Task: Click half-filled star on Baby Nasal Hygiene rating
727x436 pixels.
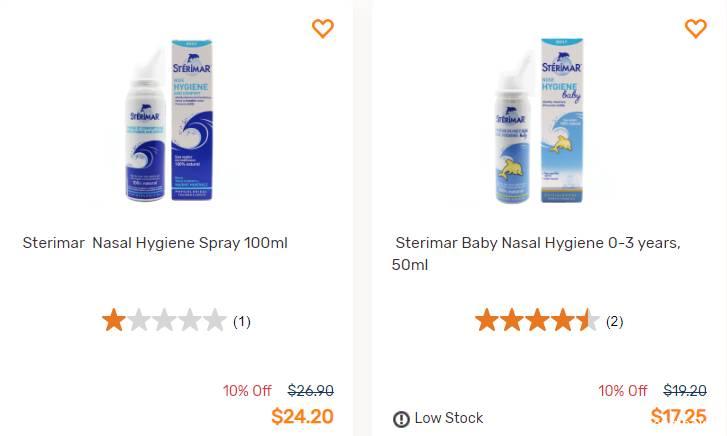Action: (589, 321)
